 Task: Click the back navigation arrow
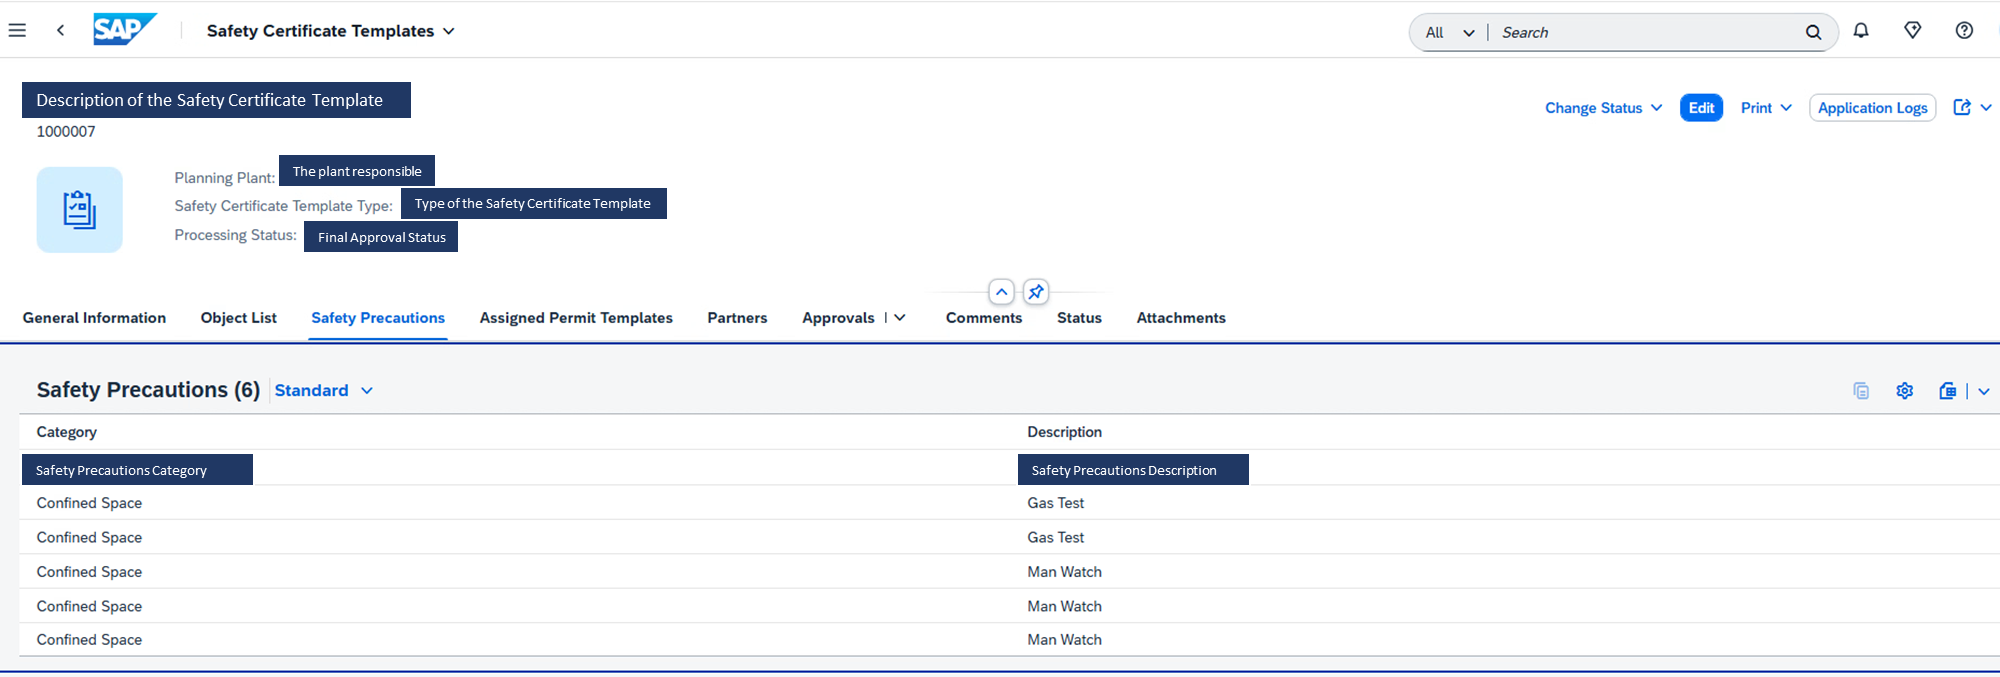click(61, 30)
